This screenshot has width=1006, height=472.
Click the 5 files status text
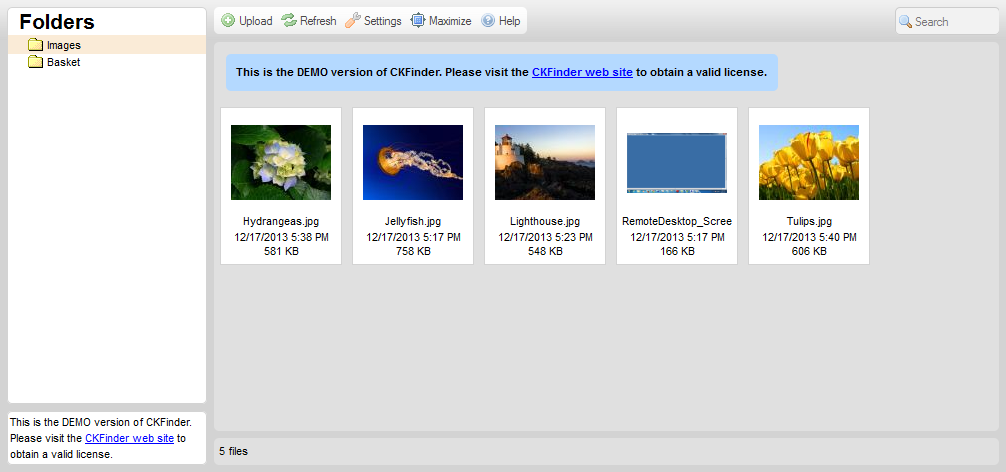(x=234, y=451)
